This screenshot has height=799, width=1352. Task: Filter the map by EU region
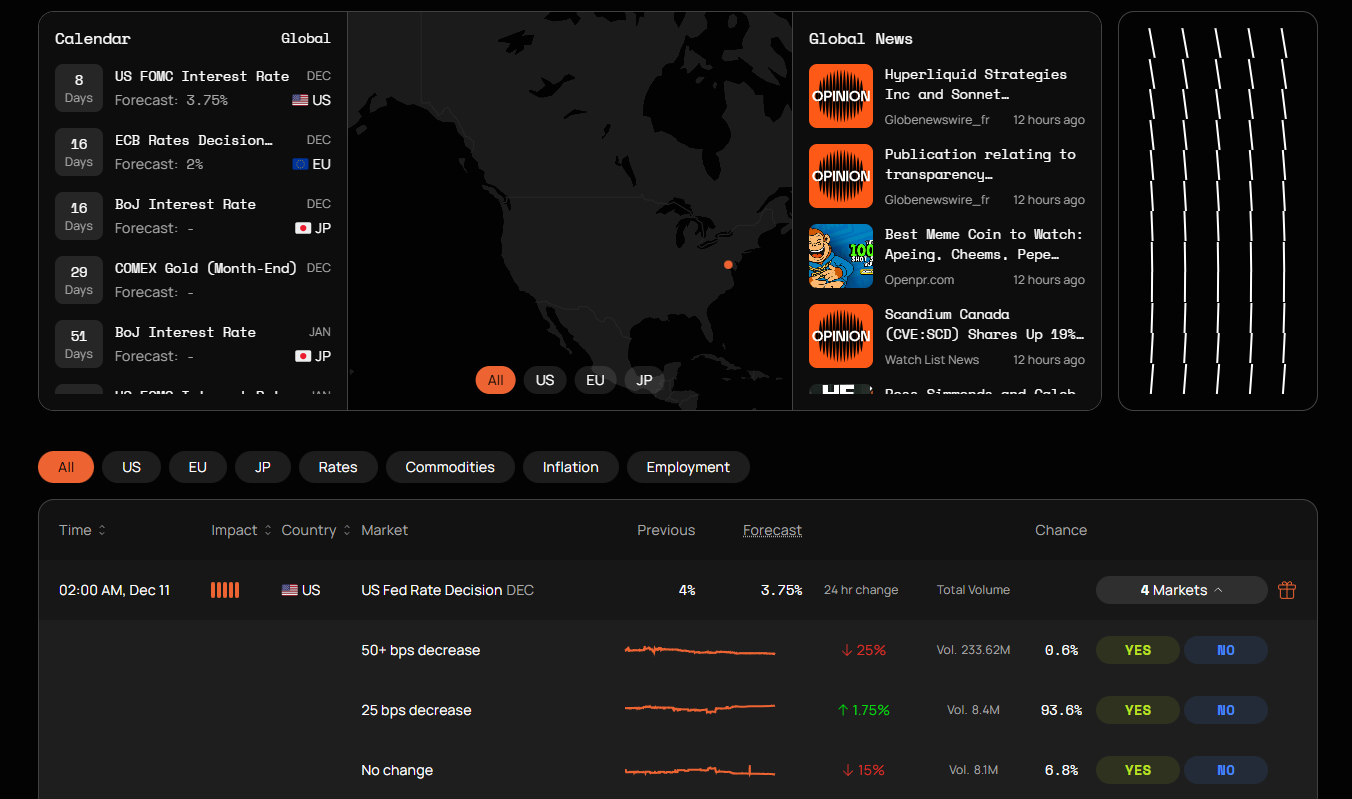(x=595, y=380)
